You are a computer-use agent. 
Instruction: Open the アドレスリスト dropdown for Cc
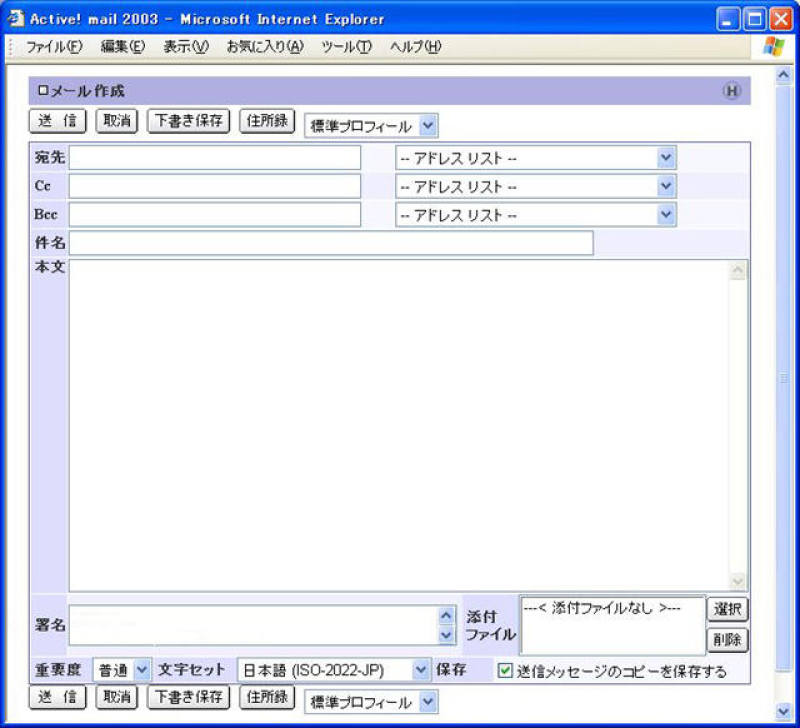pyautogui.click(x=536, y=187)
